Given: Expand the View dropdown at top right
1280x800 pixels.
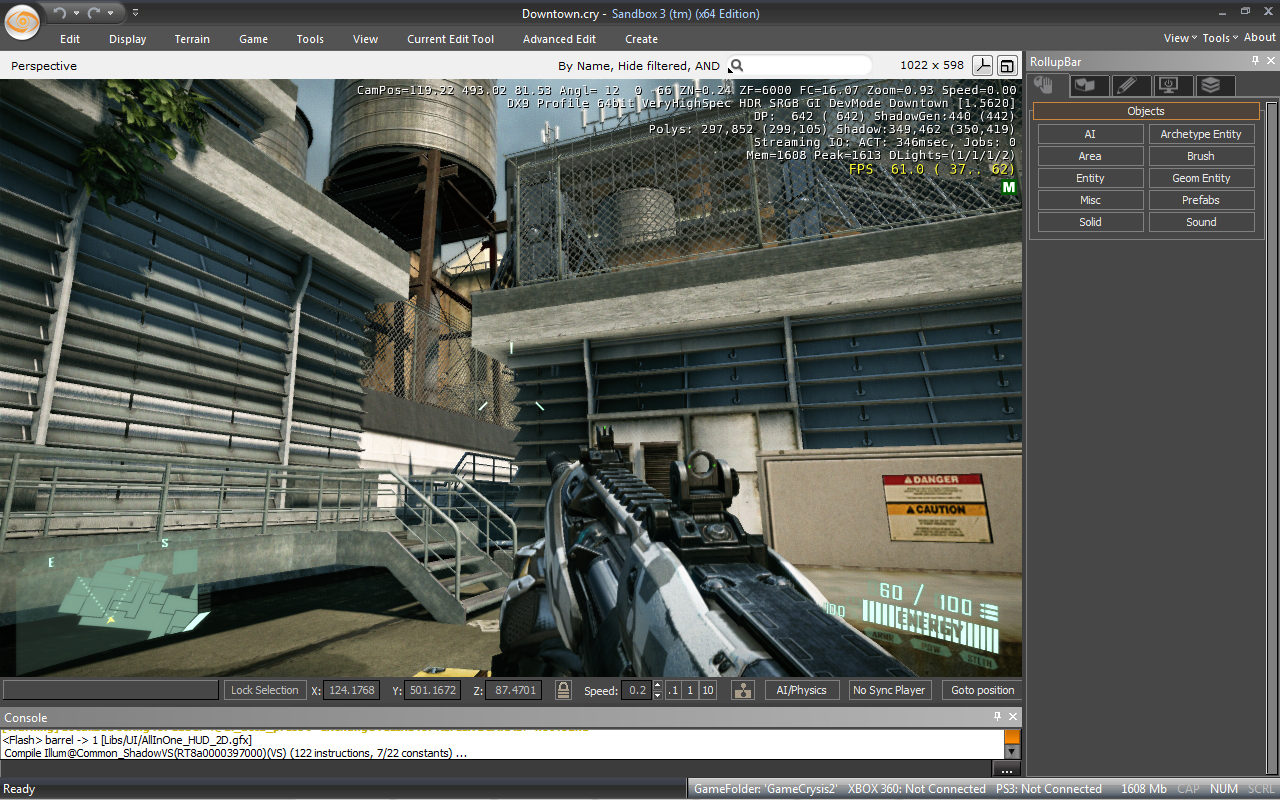Looking at the screenshot, I should 1180,38.
